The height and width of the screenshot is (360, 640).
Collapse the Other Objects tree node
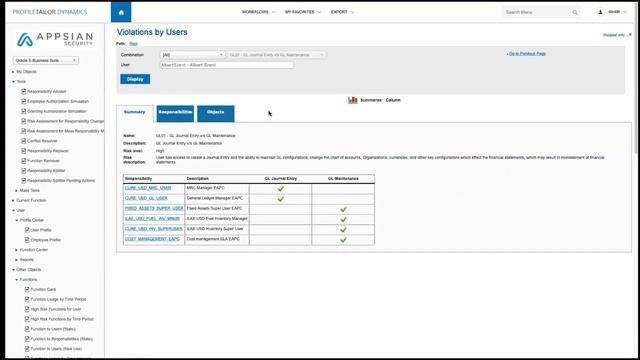[x=13, y=270]
